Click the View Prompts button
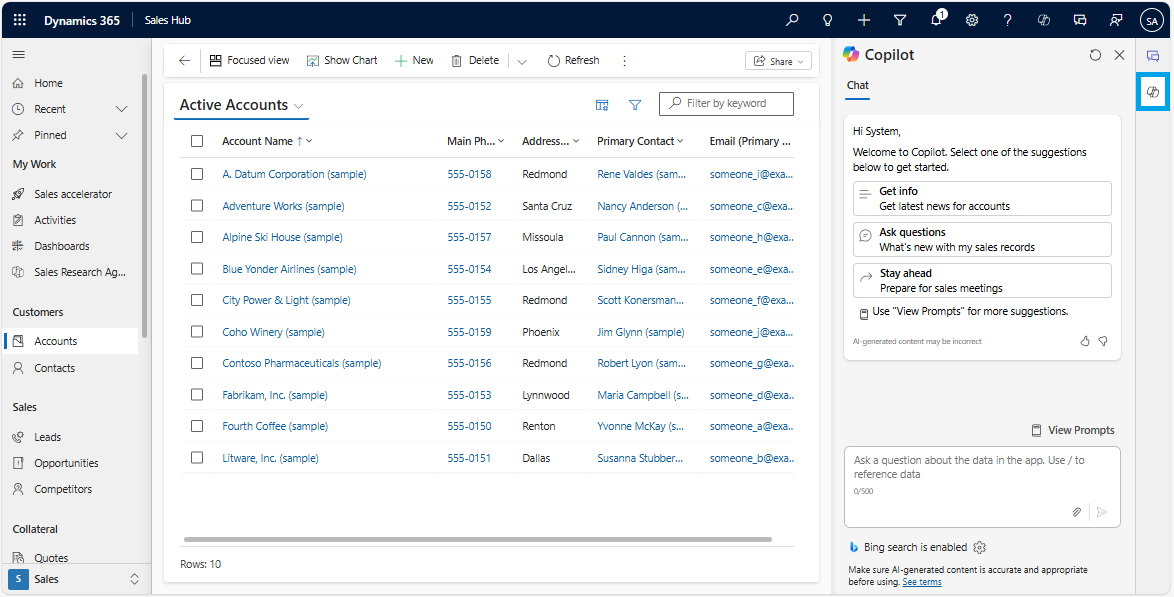 pos(1072,430)
